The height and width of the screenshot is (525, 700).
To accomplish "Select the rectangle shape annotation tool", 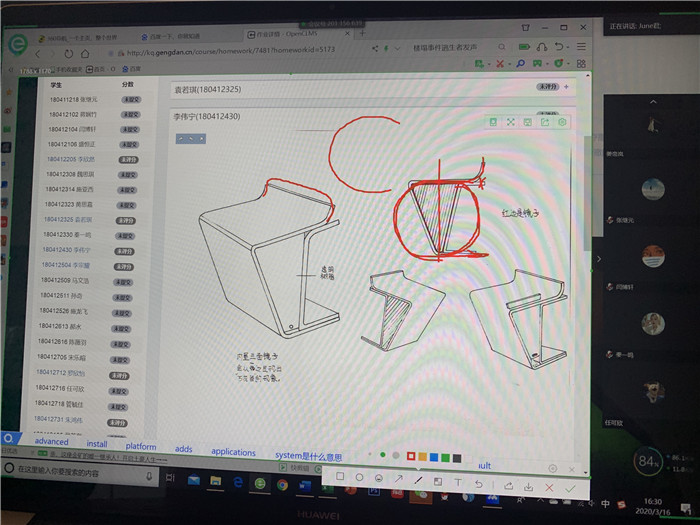I will point(340,478).
